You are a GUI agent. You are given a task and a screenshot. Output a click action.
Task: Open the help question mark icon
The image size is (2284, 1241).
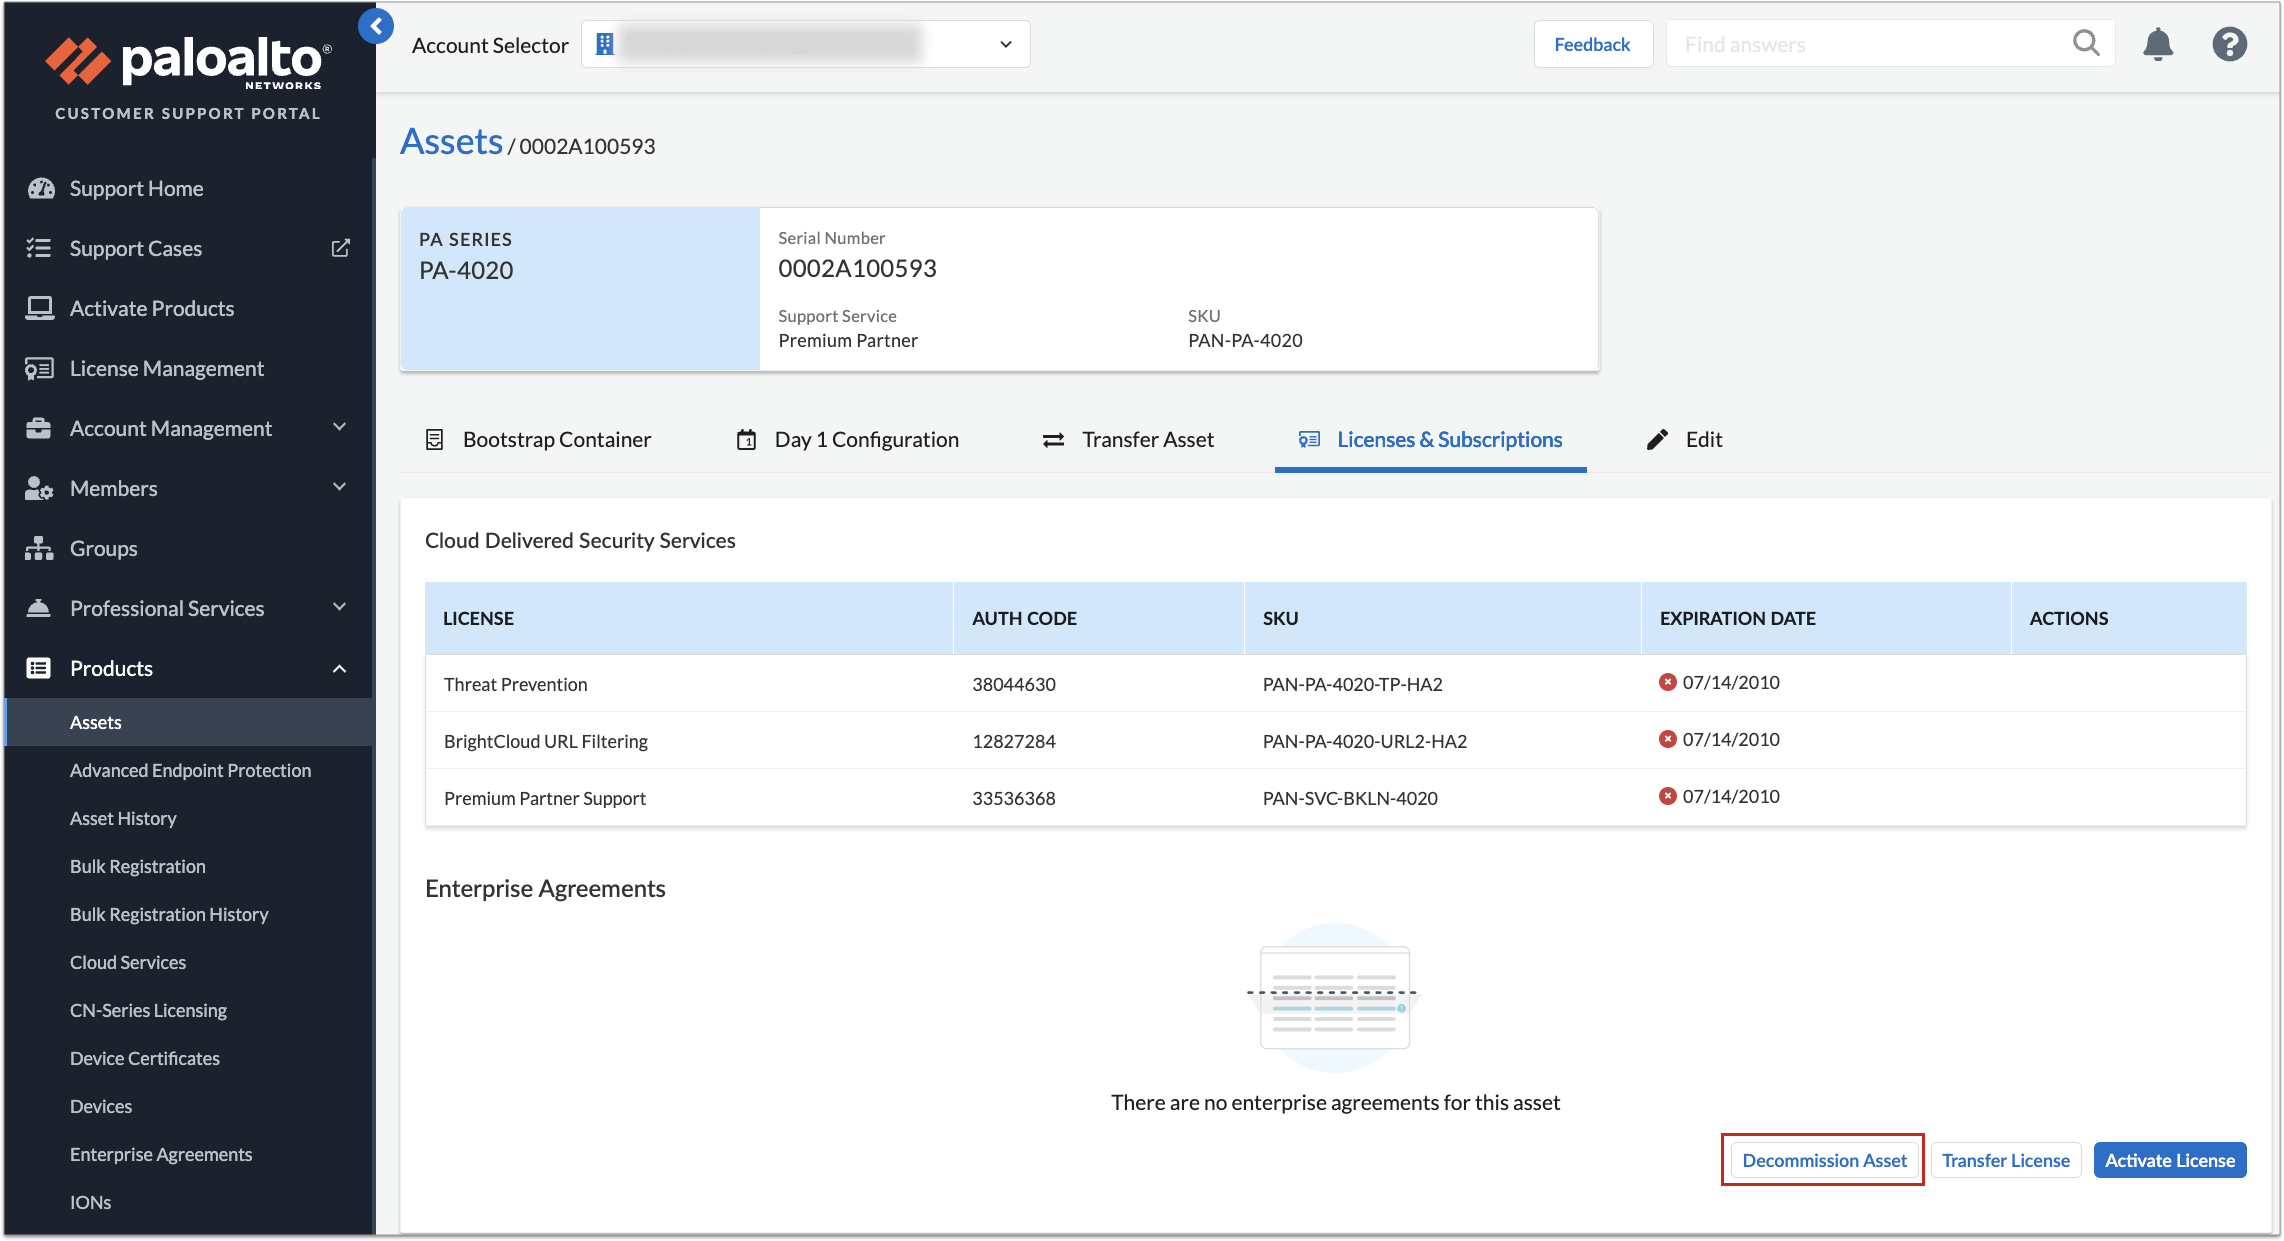(2229, 45)
